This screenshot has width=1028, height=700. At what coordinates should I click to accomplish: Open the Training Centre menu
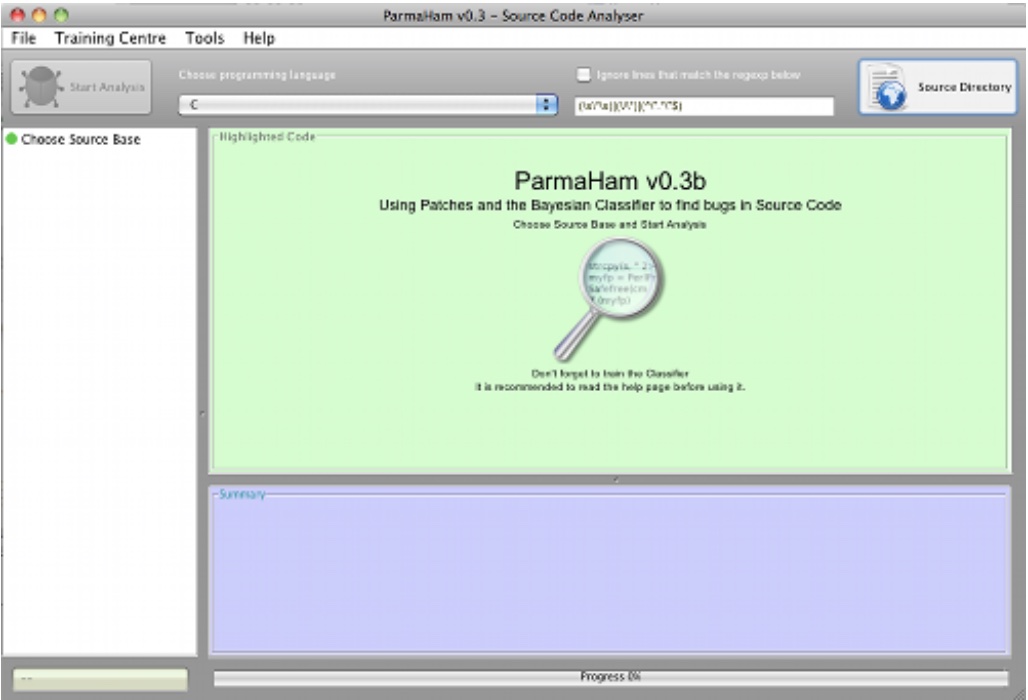(110, 38)
